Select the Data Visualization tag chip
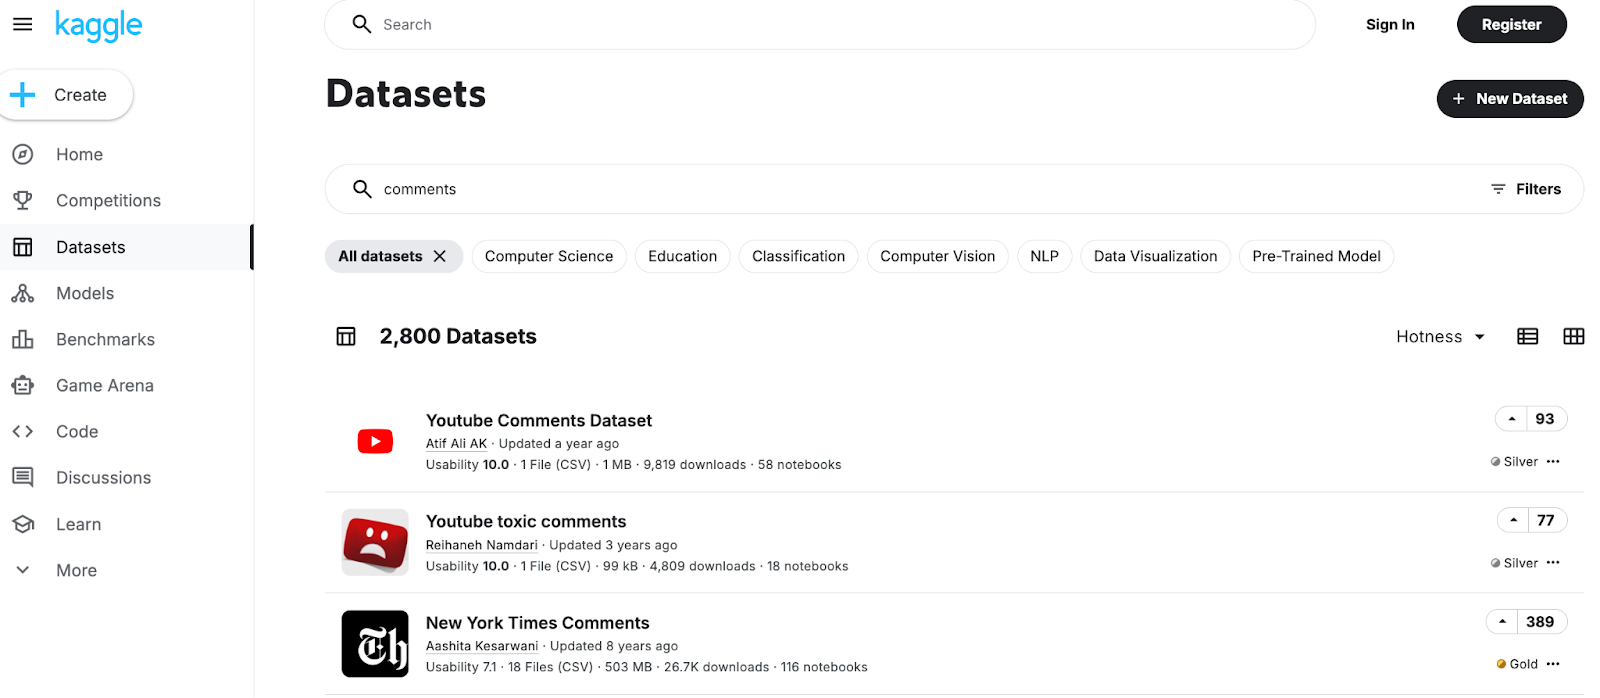The height and width of the screenshot is (698, 1600). coord(1156,257)
